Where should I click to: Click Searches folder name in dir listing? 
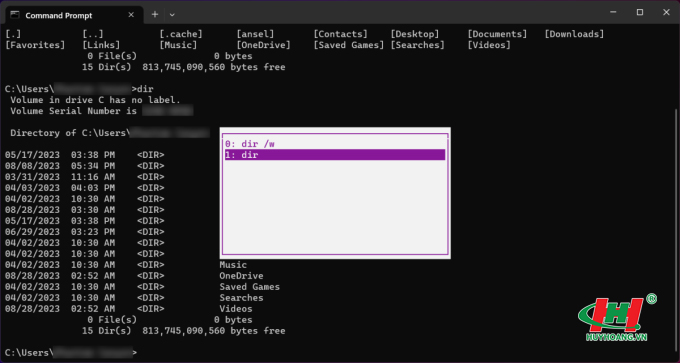tap(241, 298)
